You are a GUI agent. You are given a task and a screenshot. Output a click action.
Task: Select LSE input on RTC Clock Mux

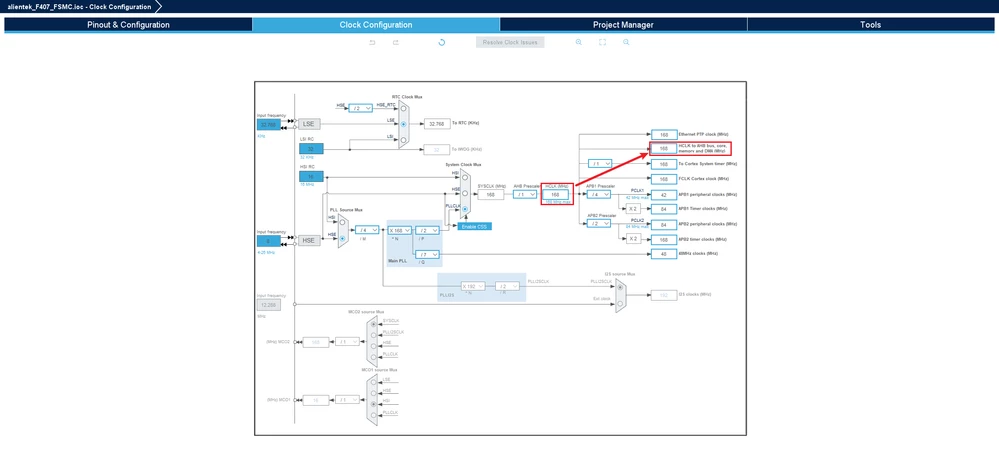tap(403, 124)
